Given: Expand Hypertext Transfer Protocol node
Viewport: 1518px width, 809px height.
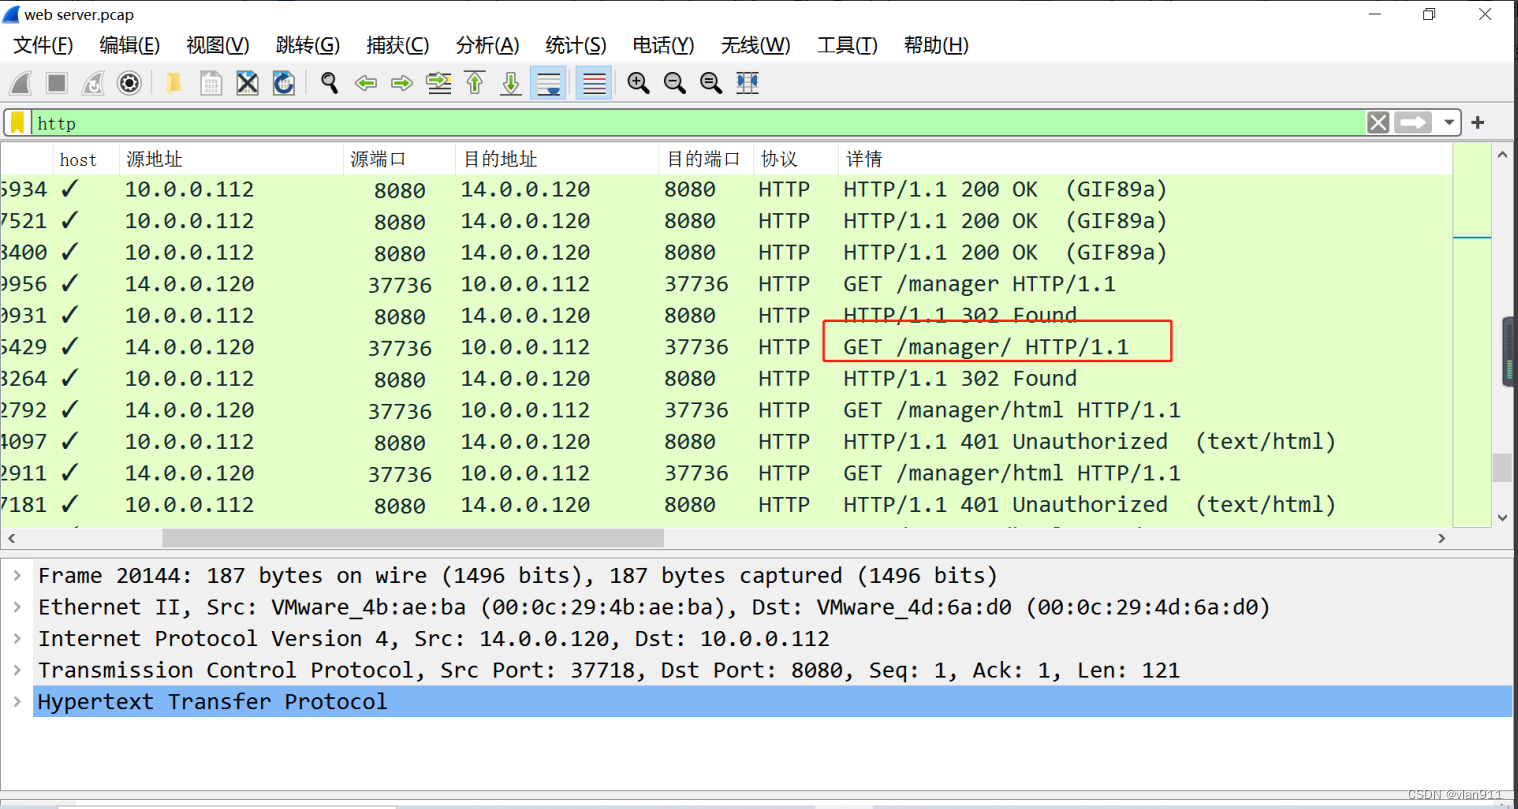Looking at the screenshot, I should click(17, 701).
